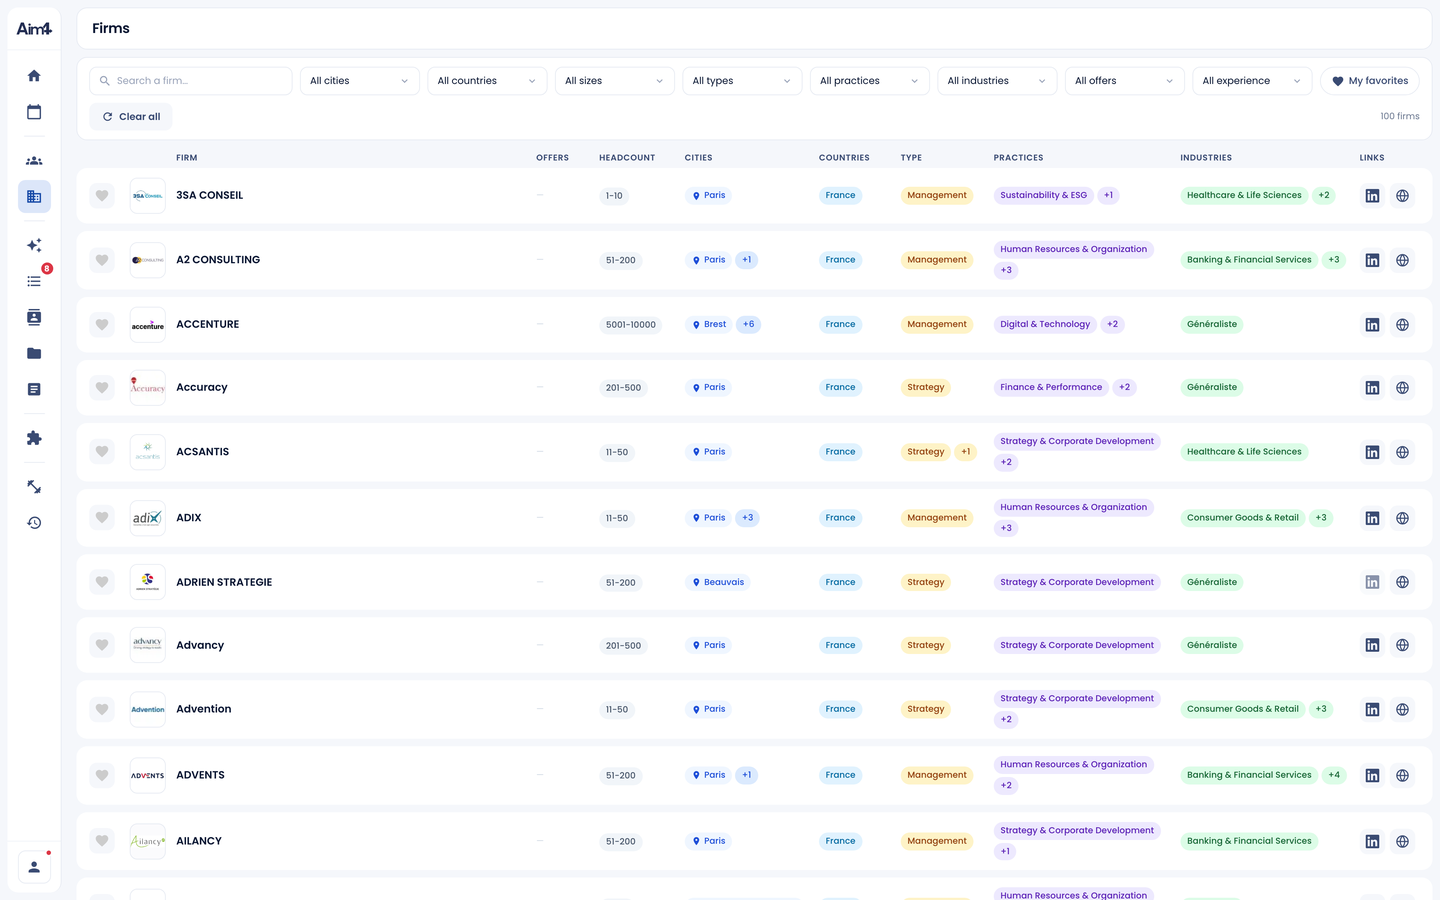
Task: Expand ACCENTURE's +6 cities chip
Action: tap(749, 324)
